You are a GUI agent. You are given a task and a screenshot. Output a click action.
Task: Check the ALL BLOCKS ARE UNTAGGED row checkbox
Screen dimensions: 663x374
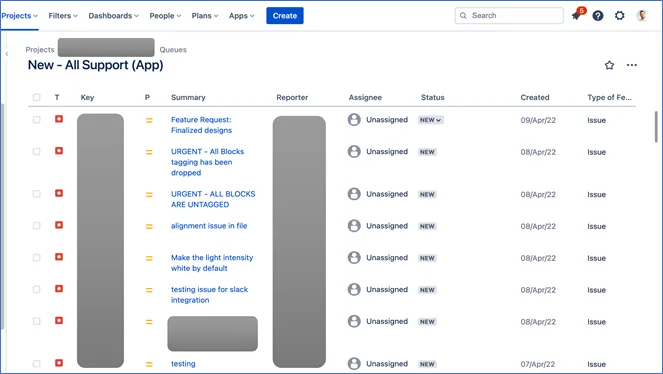(x=37, y=194)
